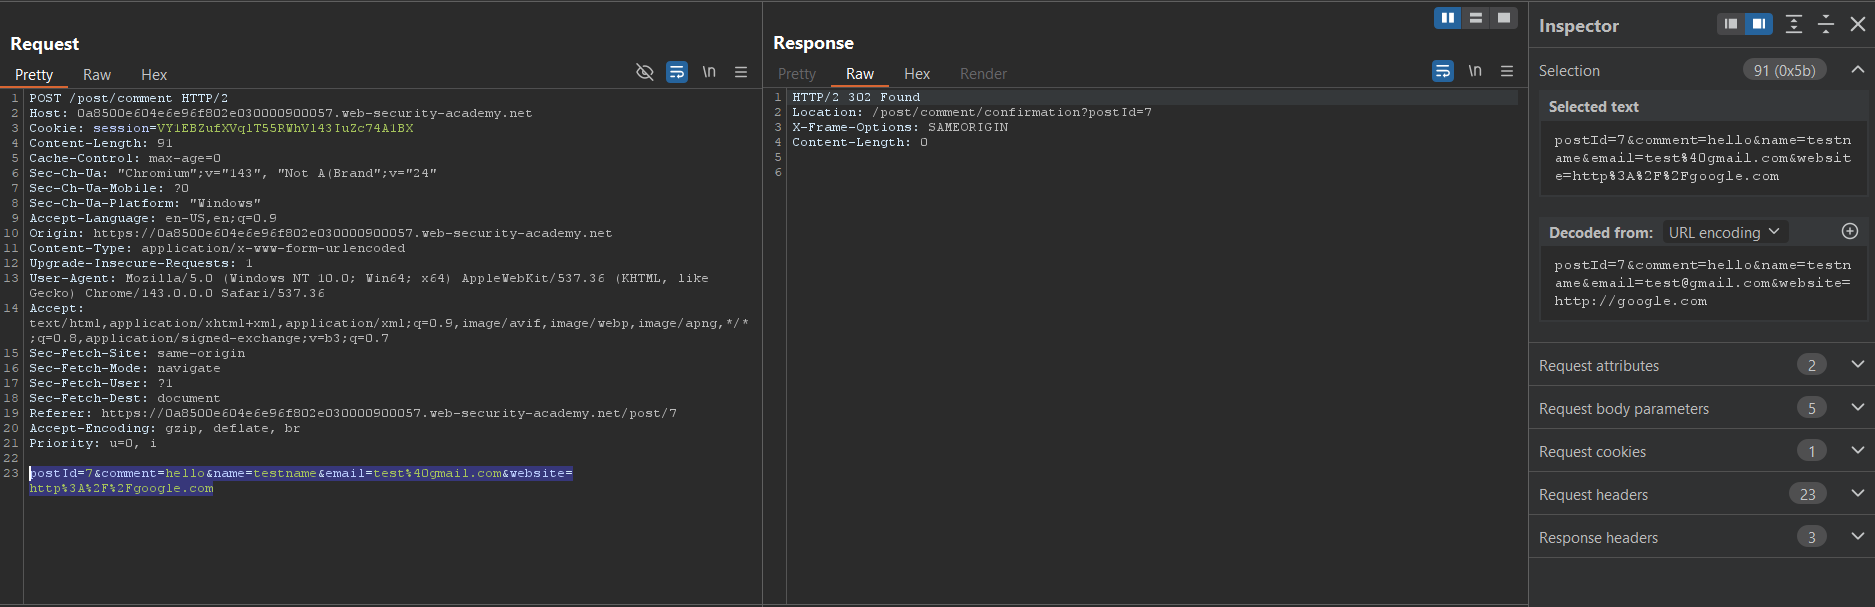Click the Sec-Fetch-Site: same-origin header

click(x=137, y=353)
